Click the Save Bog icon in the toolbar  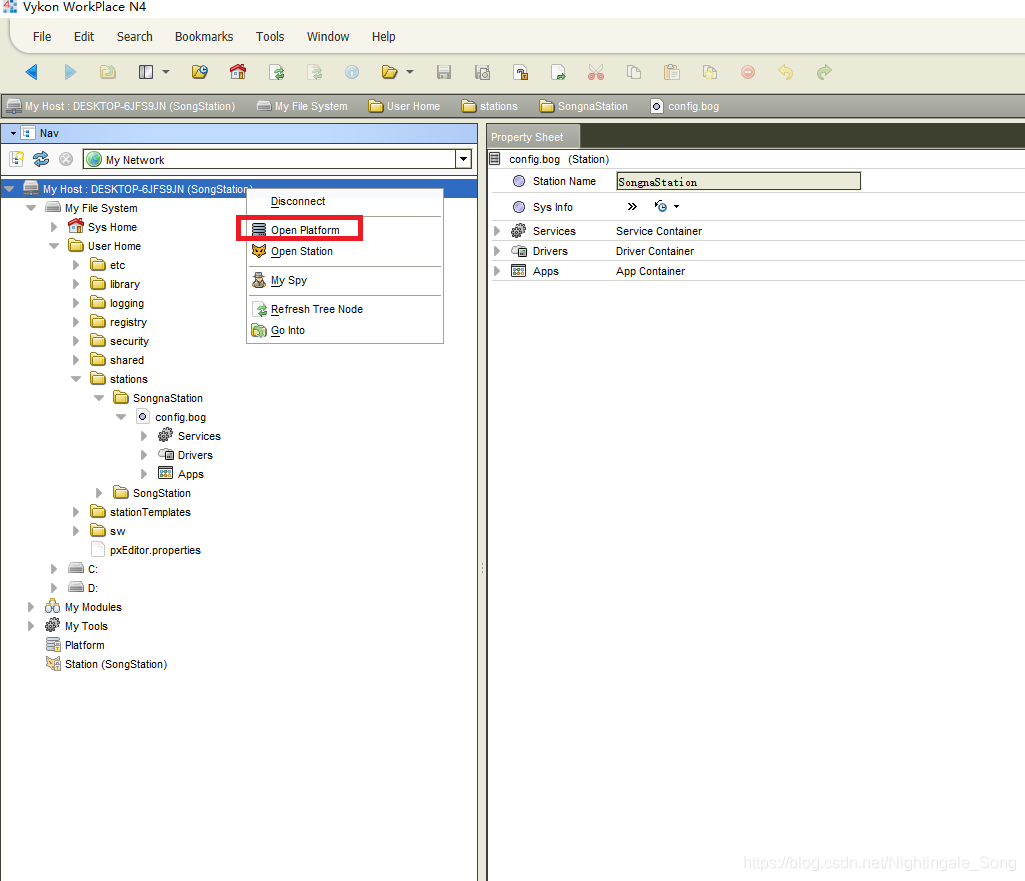coord(482,72)
